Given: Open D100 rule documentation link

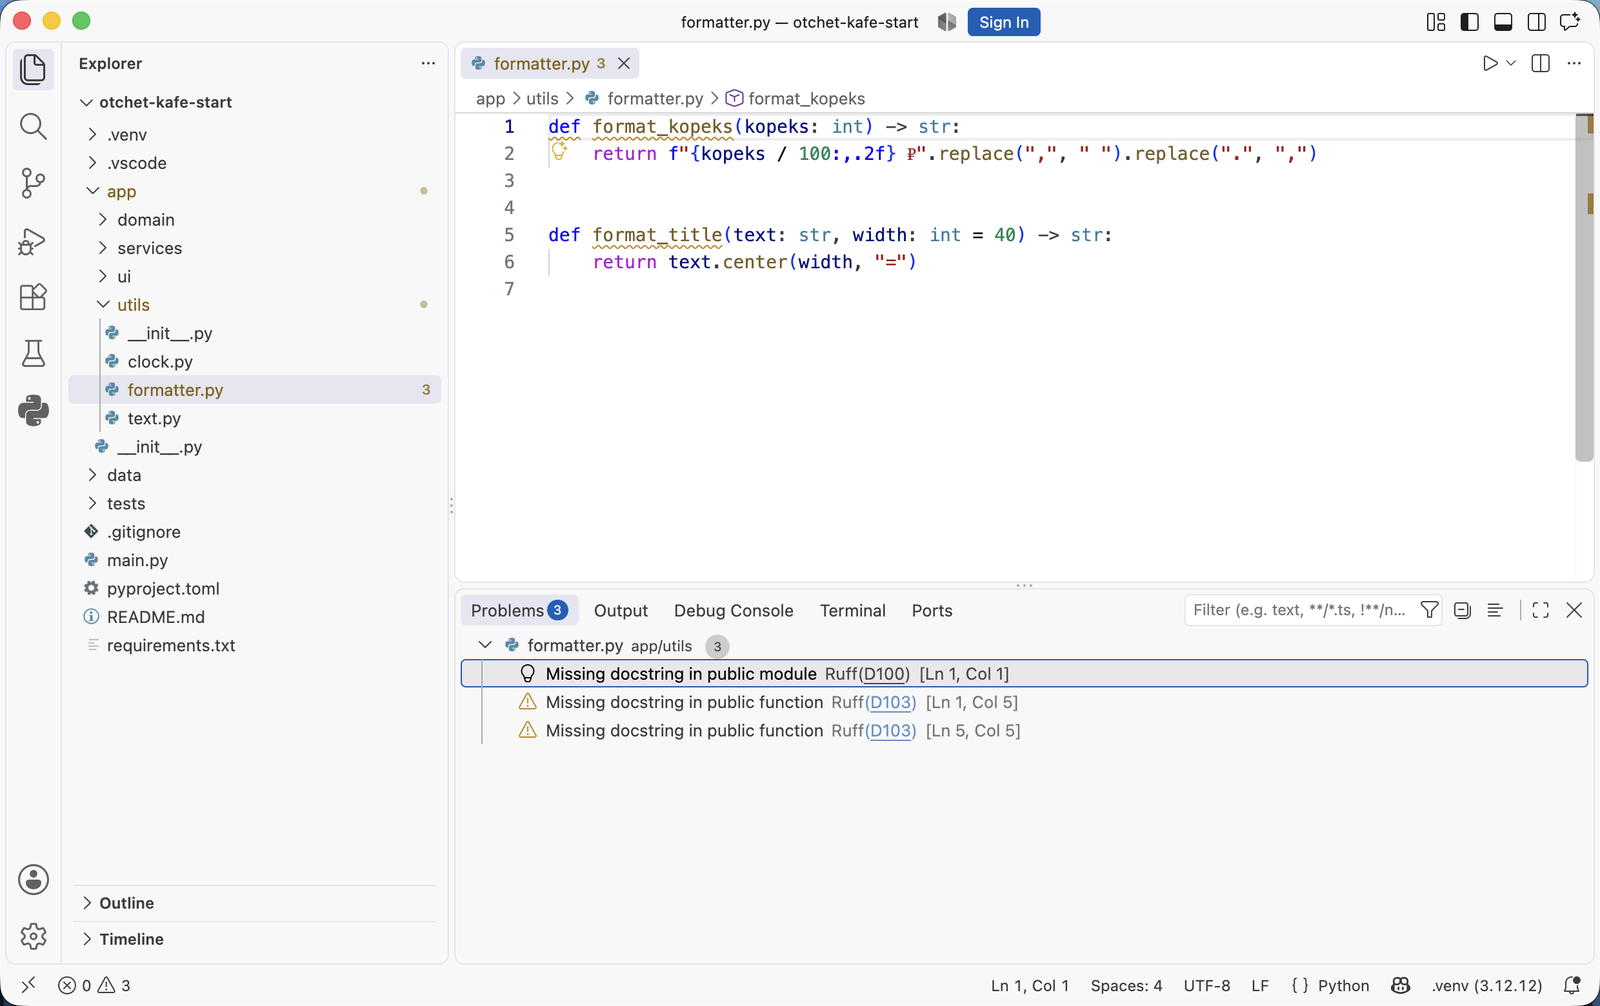Looking at the screenshot, I should click(885, 674).
